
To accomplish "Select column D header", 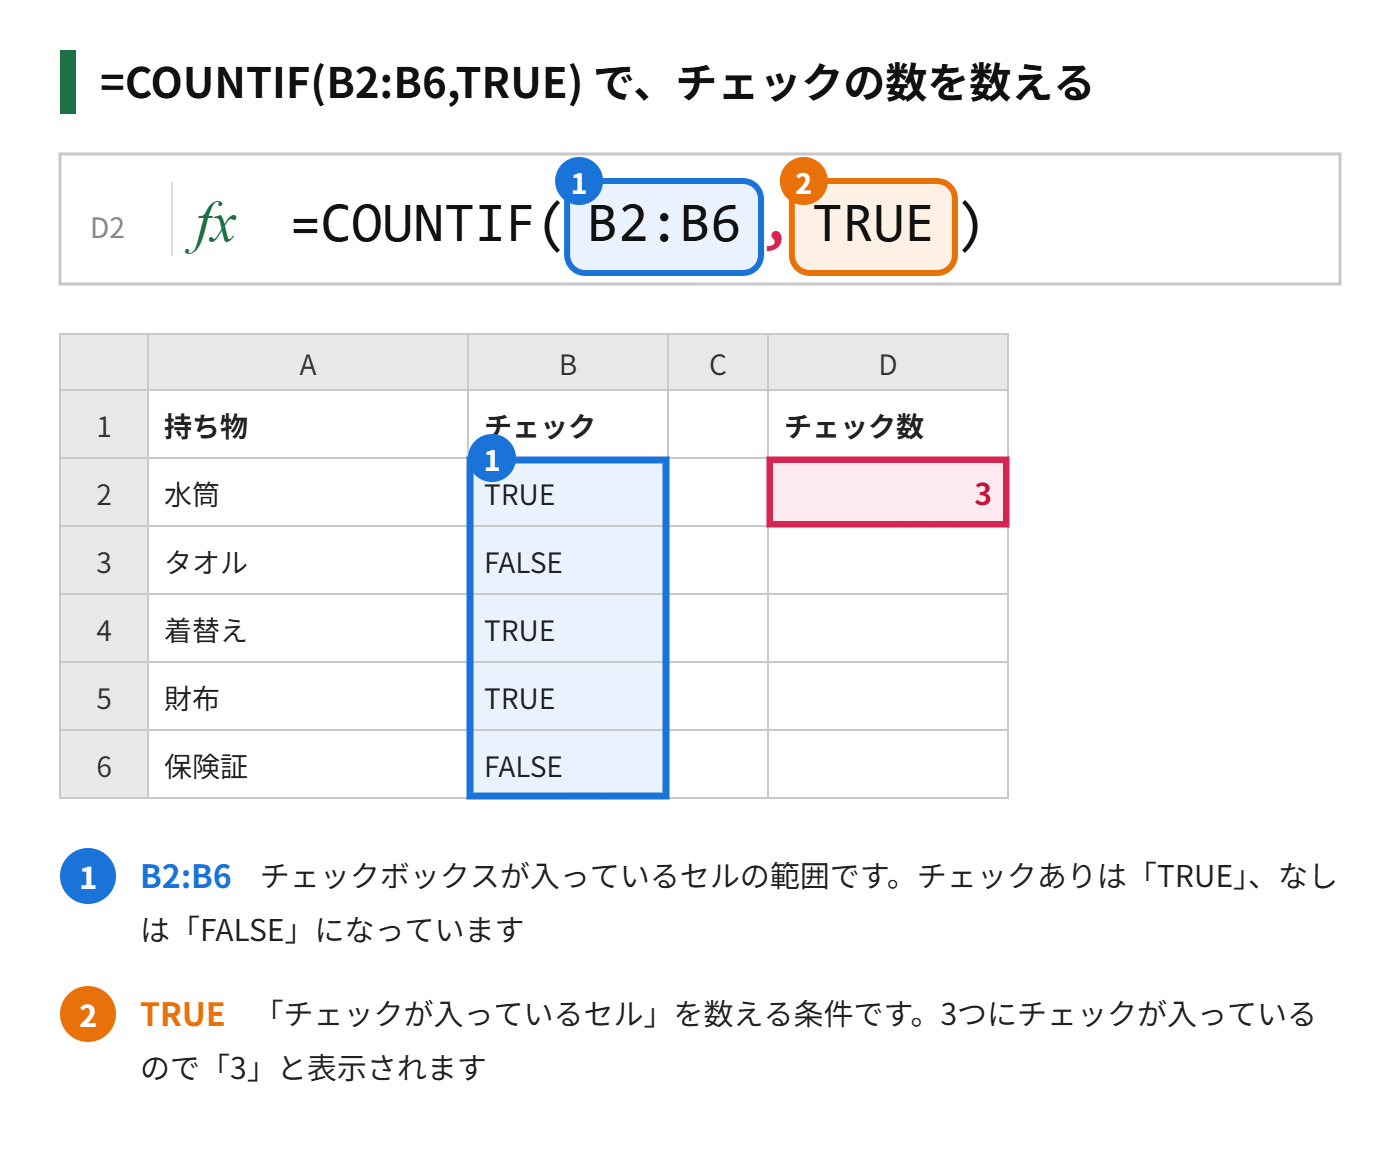I will coord(888,363).
